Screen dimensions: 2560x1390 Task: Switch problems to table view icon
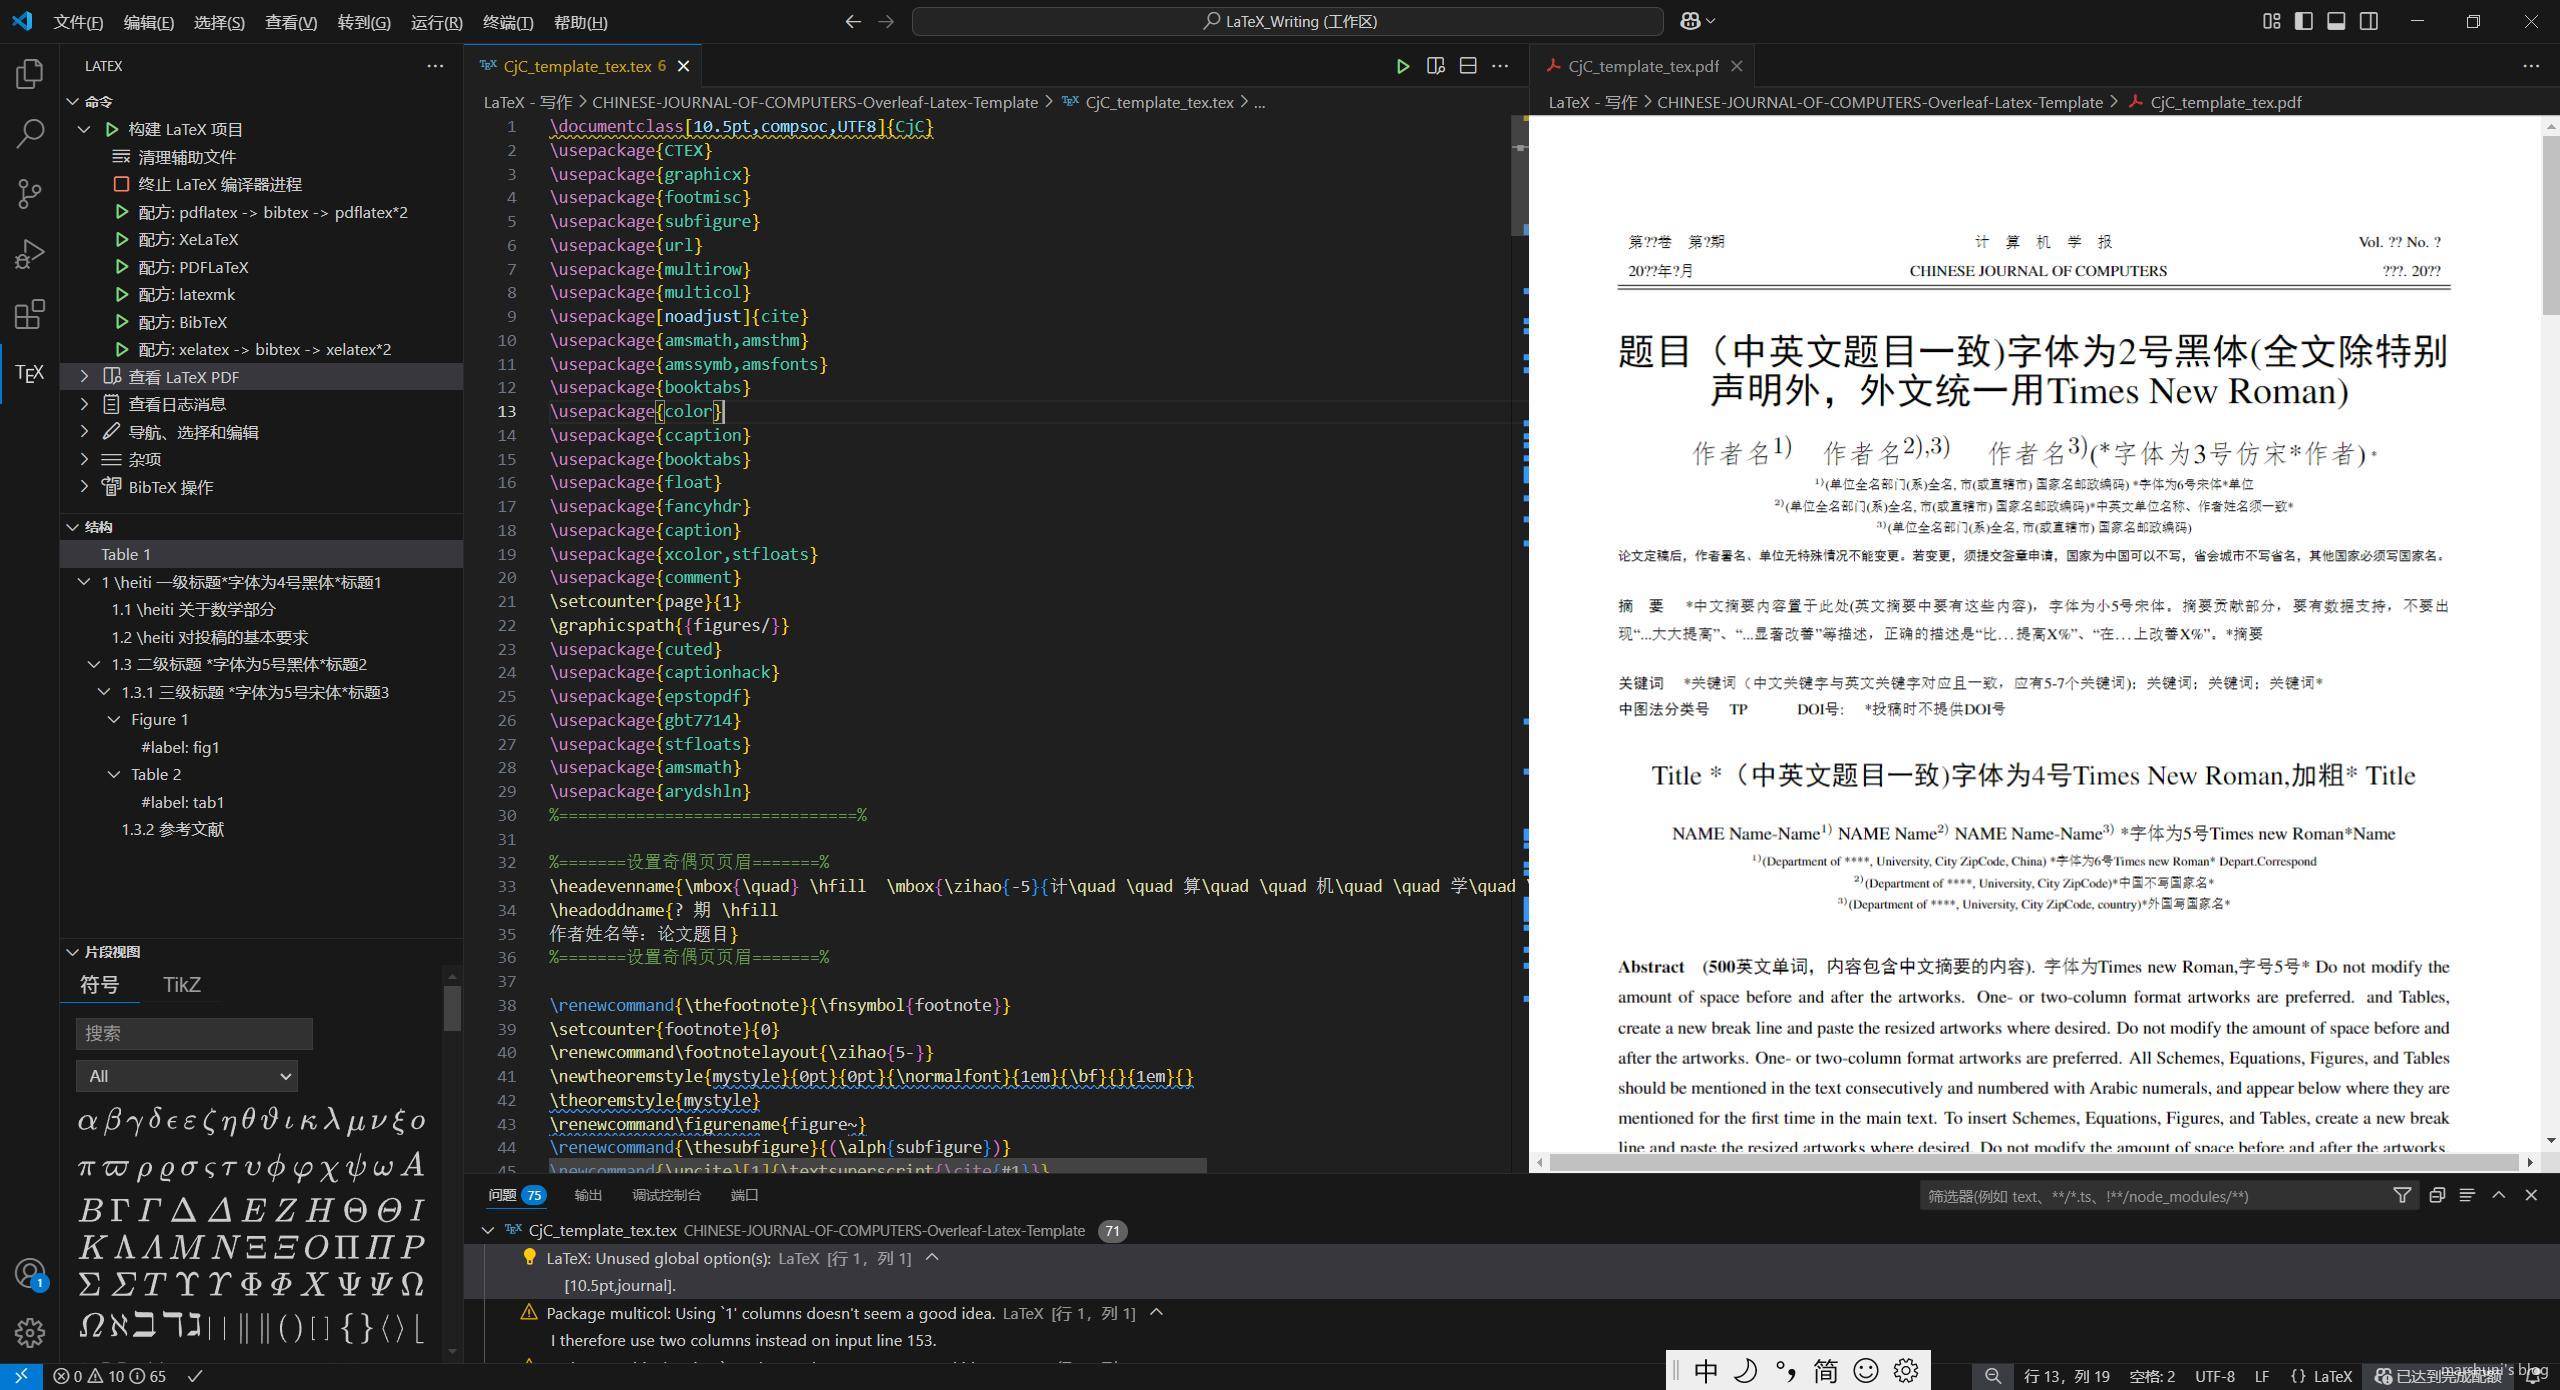tap(2467, 1195)
